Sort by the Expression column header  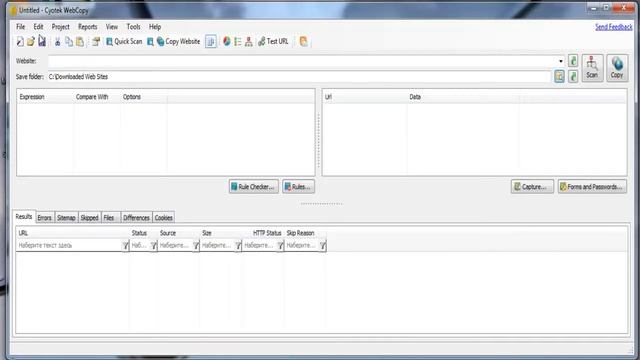point(45,97)
